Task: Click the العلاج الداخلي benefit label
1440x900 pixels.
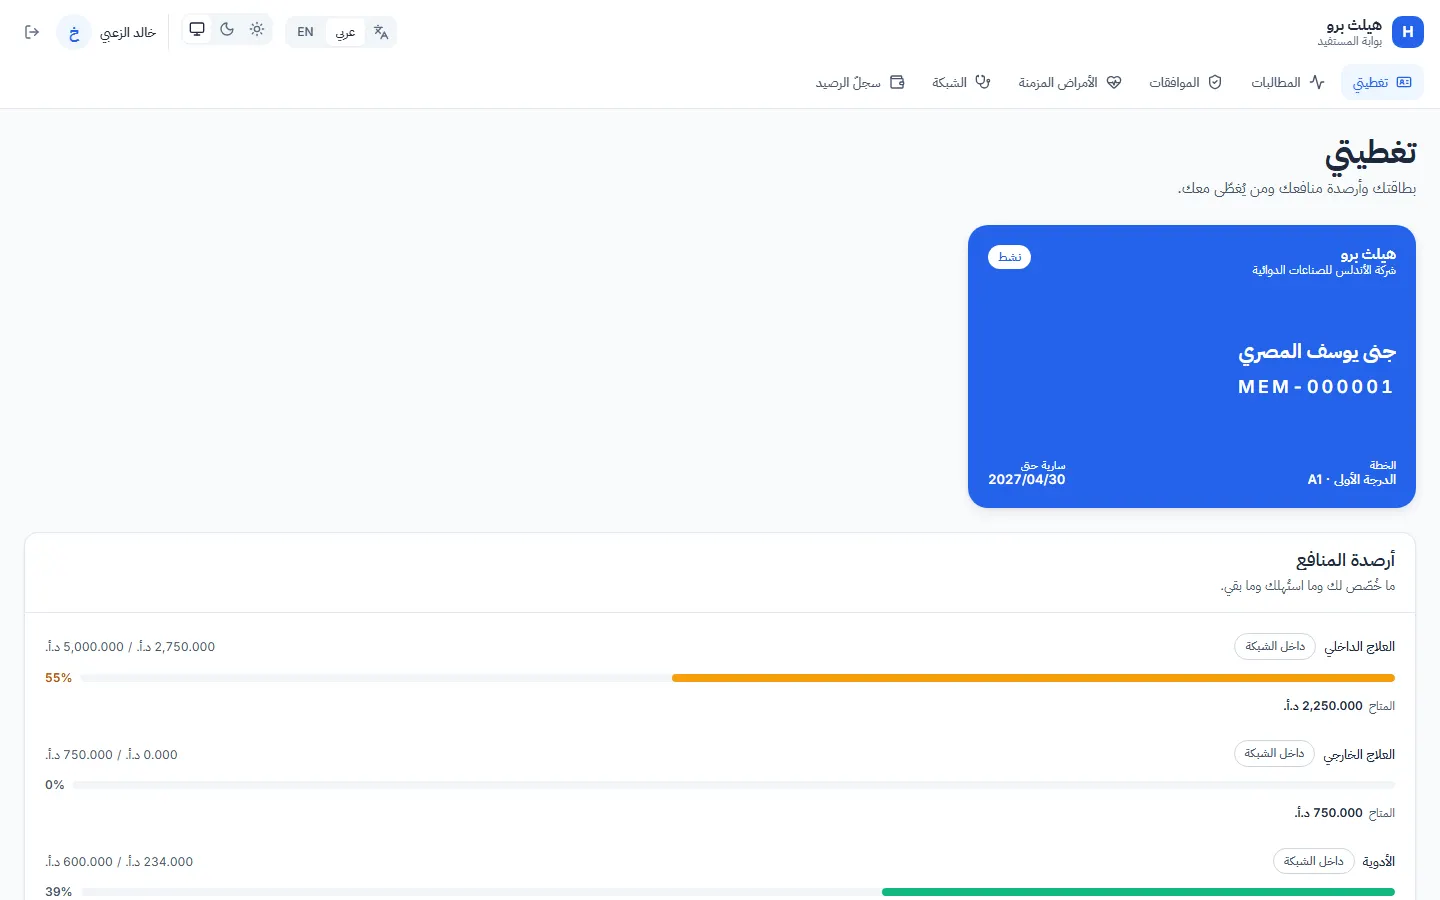Action: coord(1359,647)
